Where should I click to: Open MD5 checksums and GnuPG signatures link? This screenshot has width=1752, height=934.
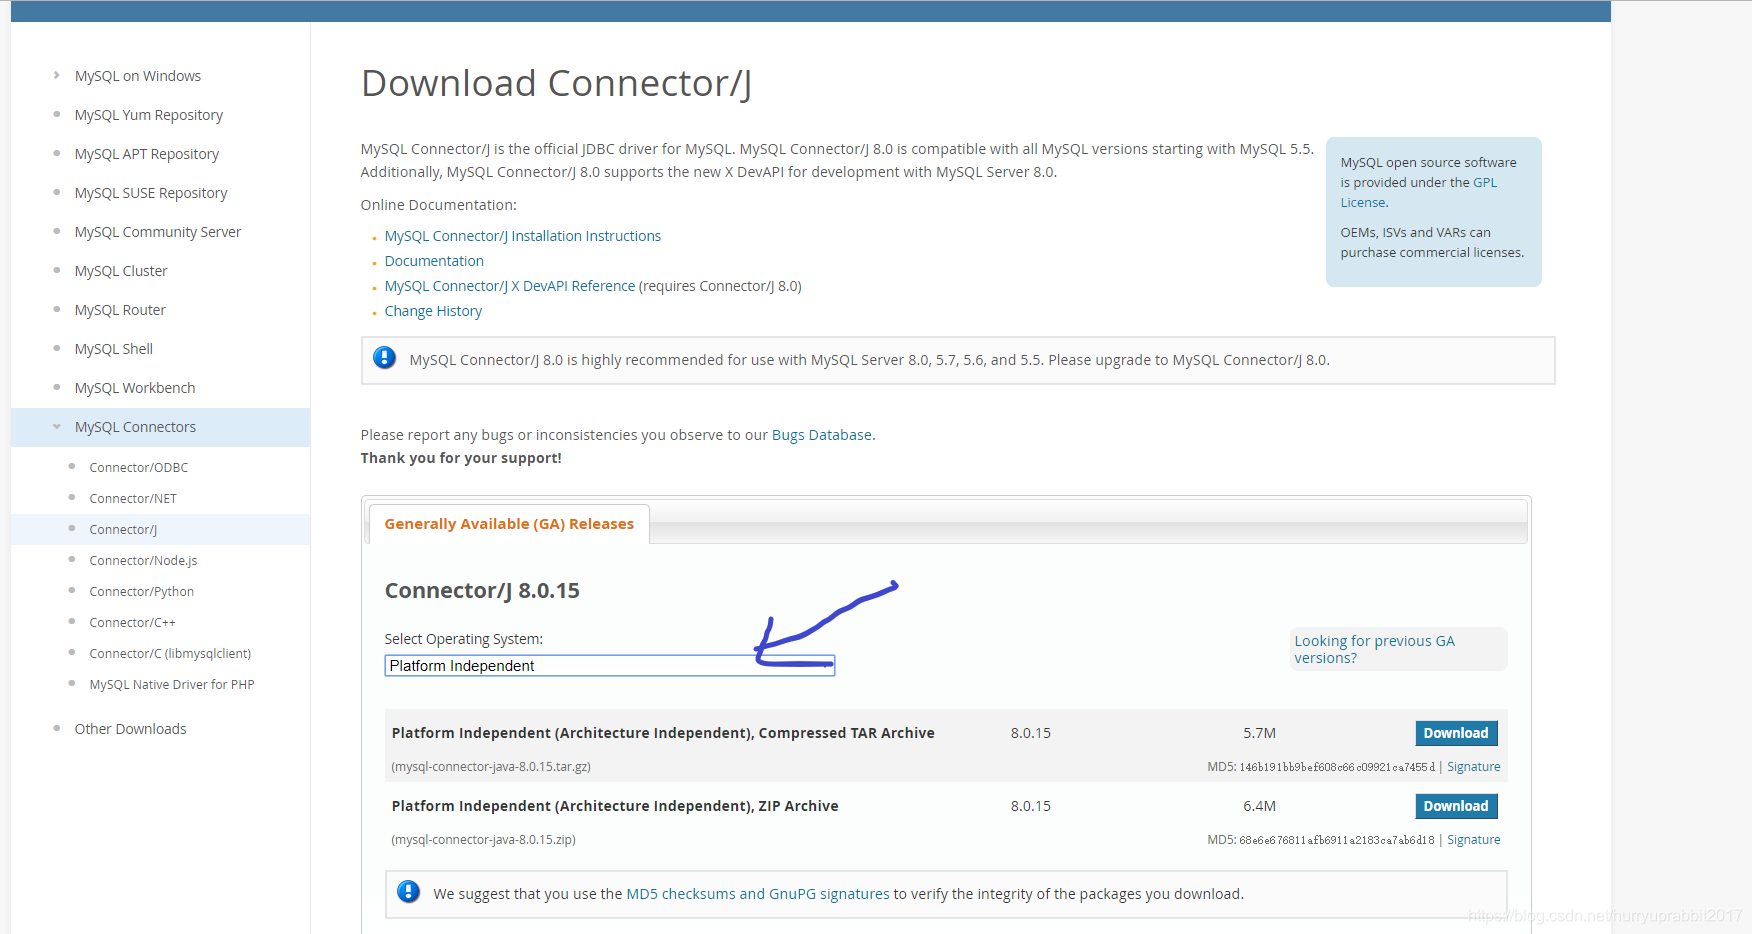pos(757,894)
